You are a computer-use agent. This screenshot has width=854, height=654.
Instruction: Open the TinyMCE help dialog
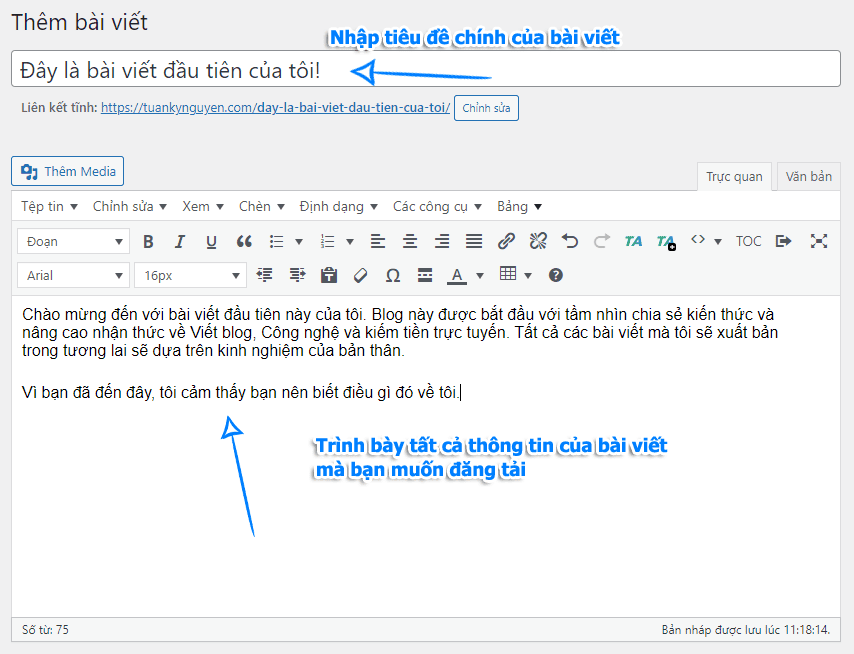554,274
